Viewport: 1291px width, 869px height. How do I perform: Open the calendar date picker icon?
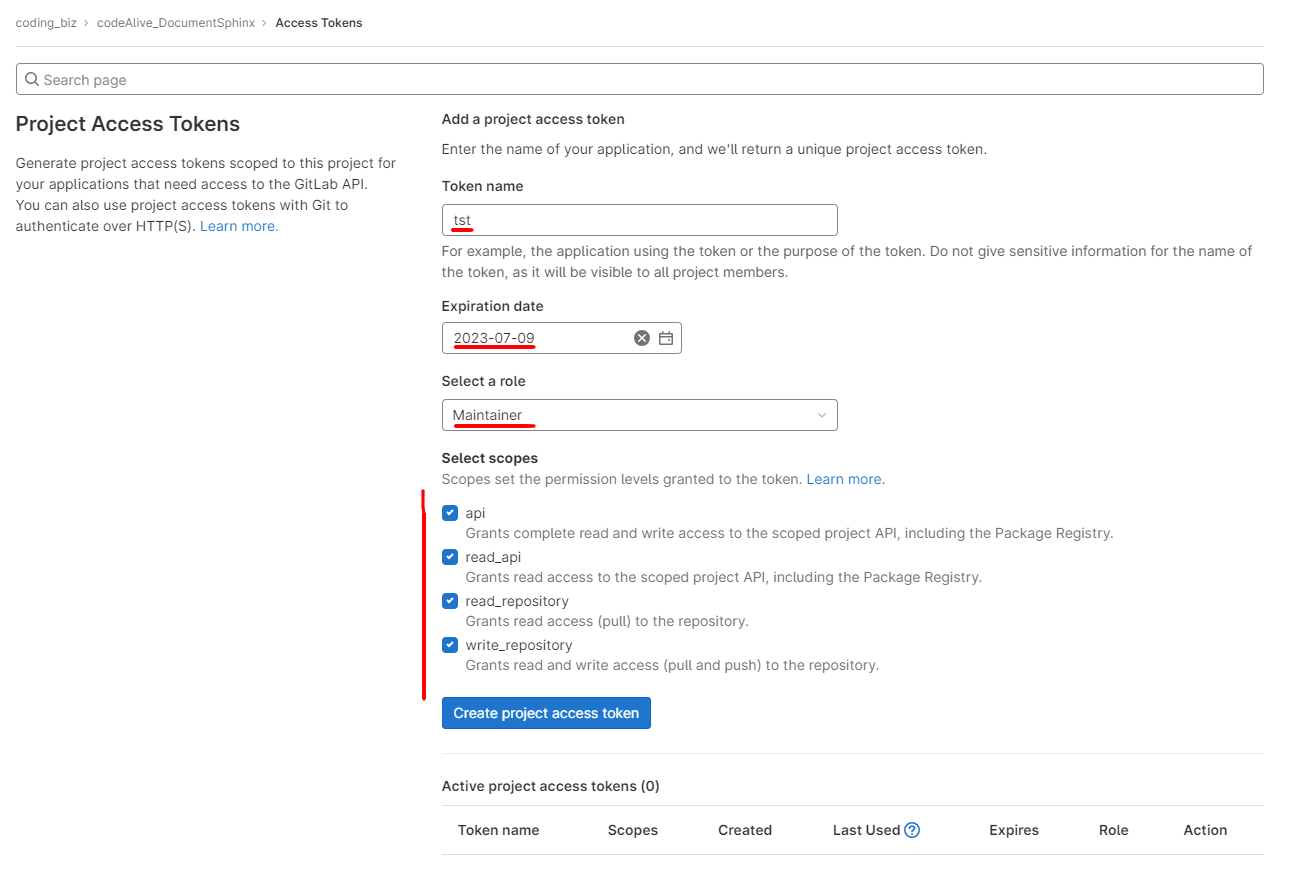pos(666,338)
